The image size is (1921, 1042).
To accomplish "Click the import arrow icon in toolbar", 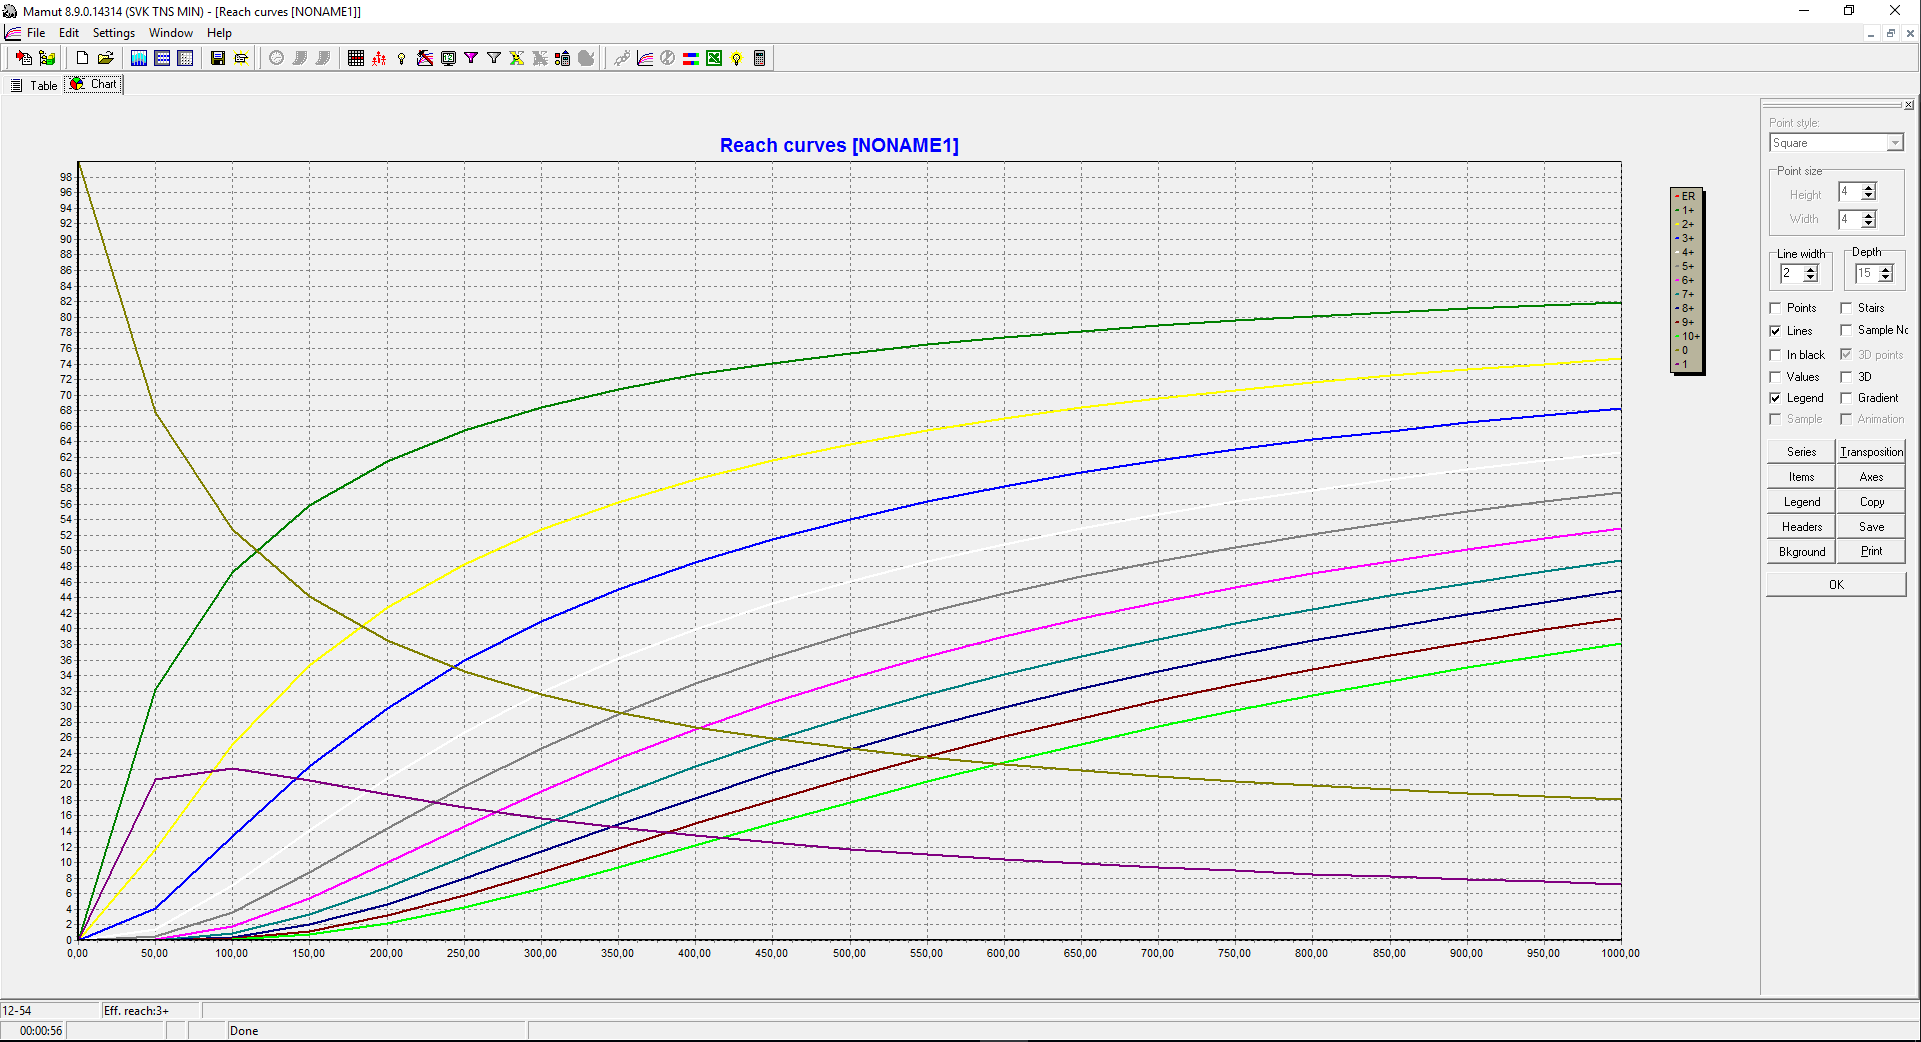I will 23,58.
